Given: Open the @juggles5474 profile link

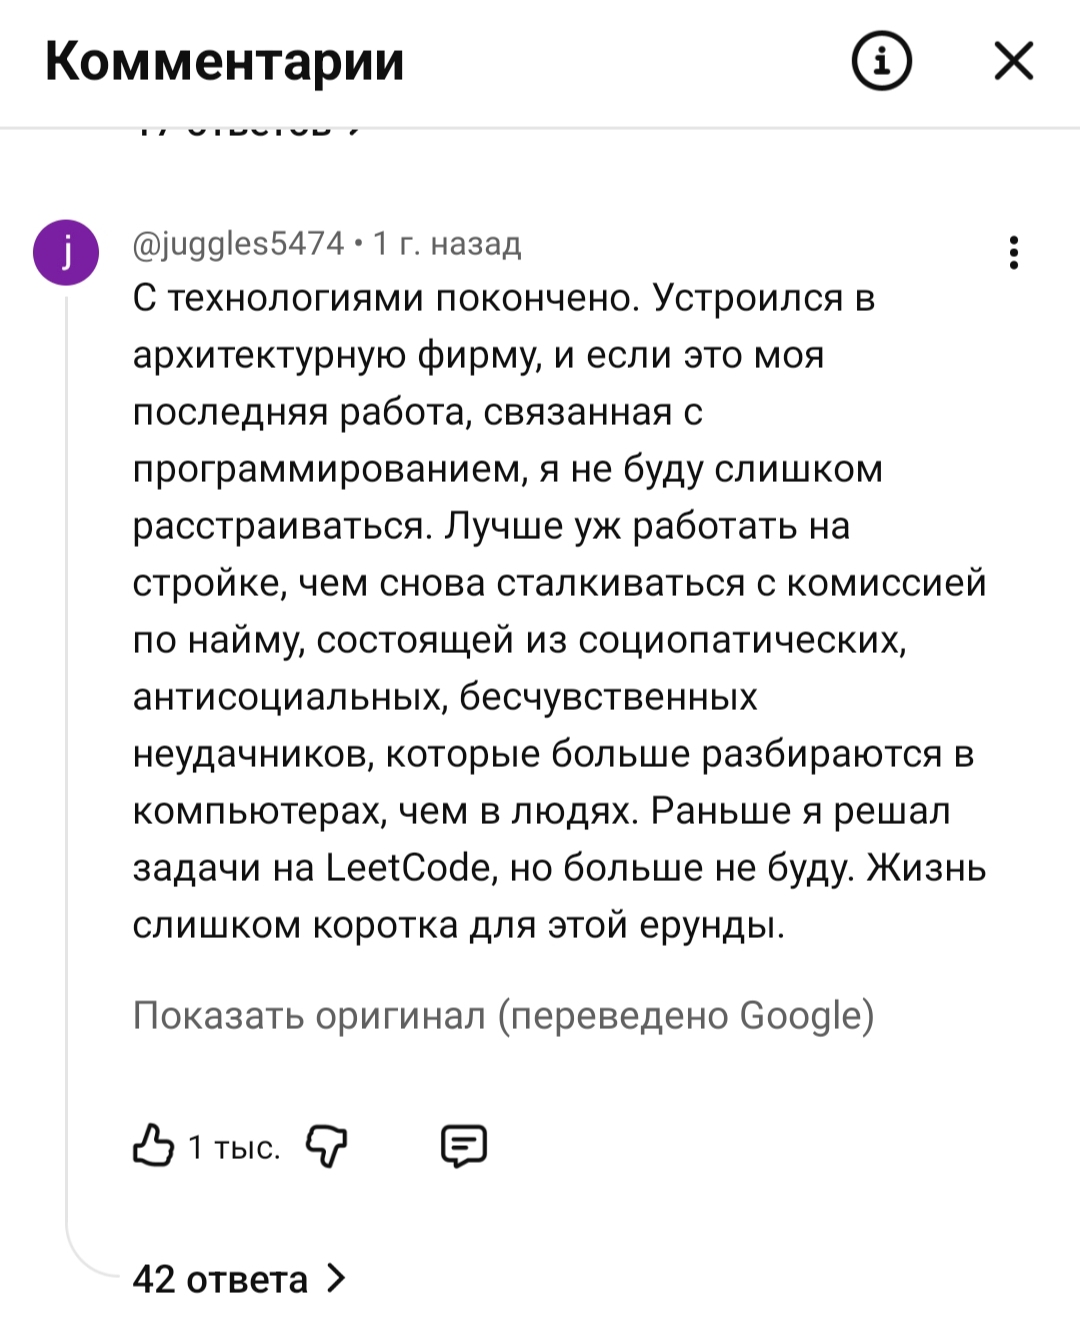Looking at the screenshot, I should point(238,243).
